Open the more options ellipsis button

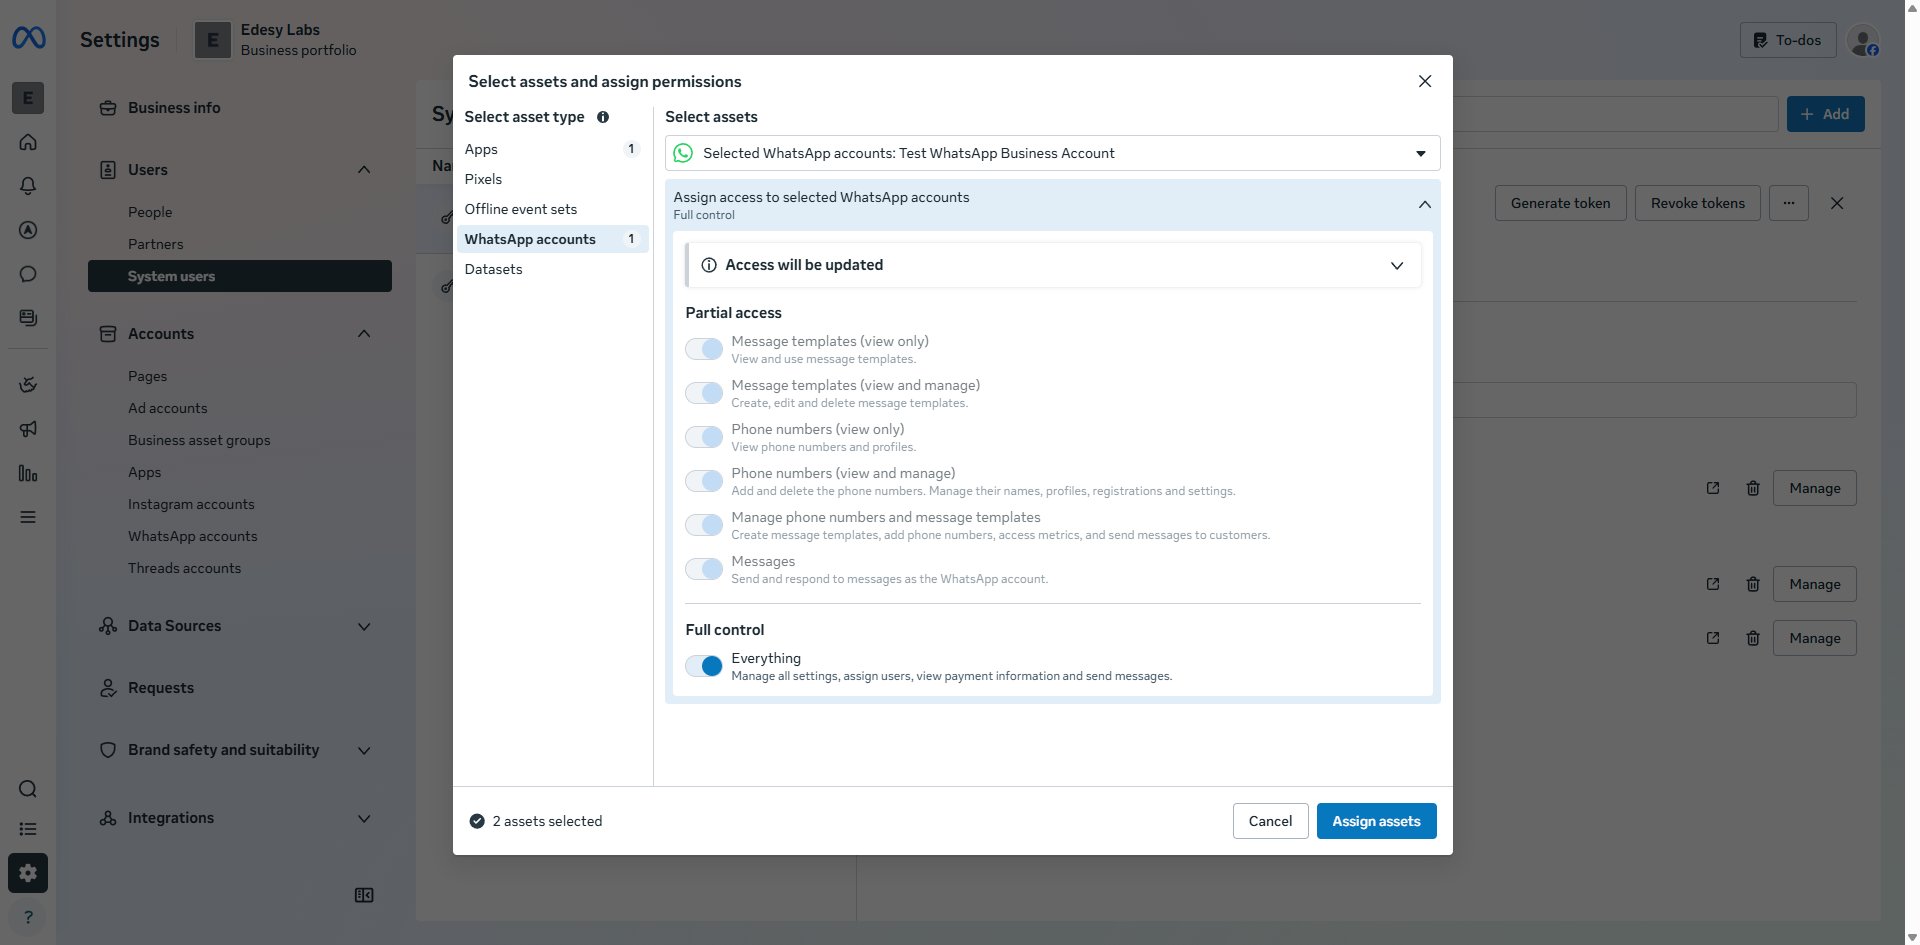1789,203
